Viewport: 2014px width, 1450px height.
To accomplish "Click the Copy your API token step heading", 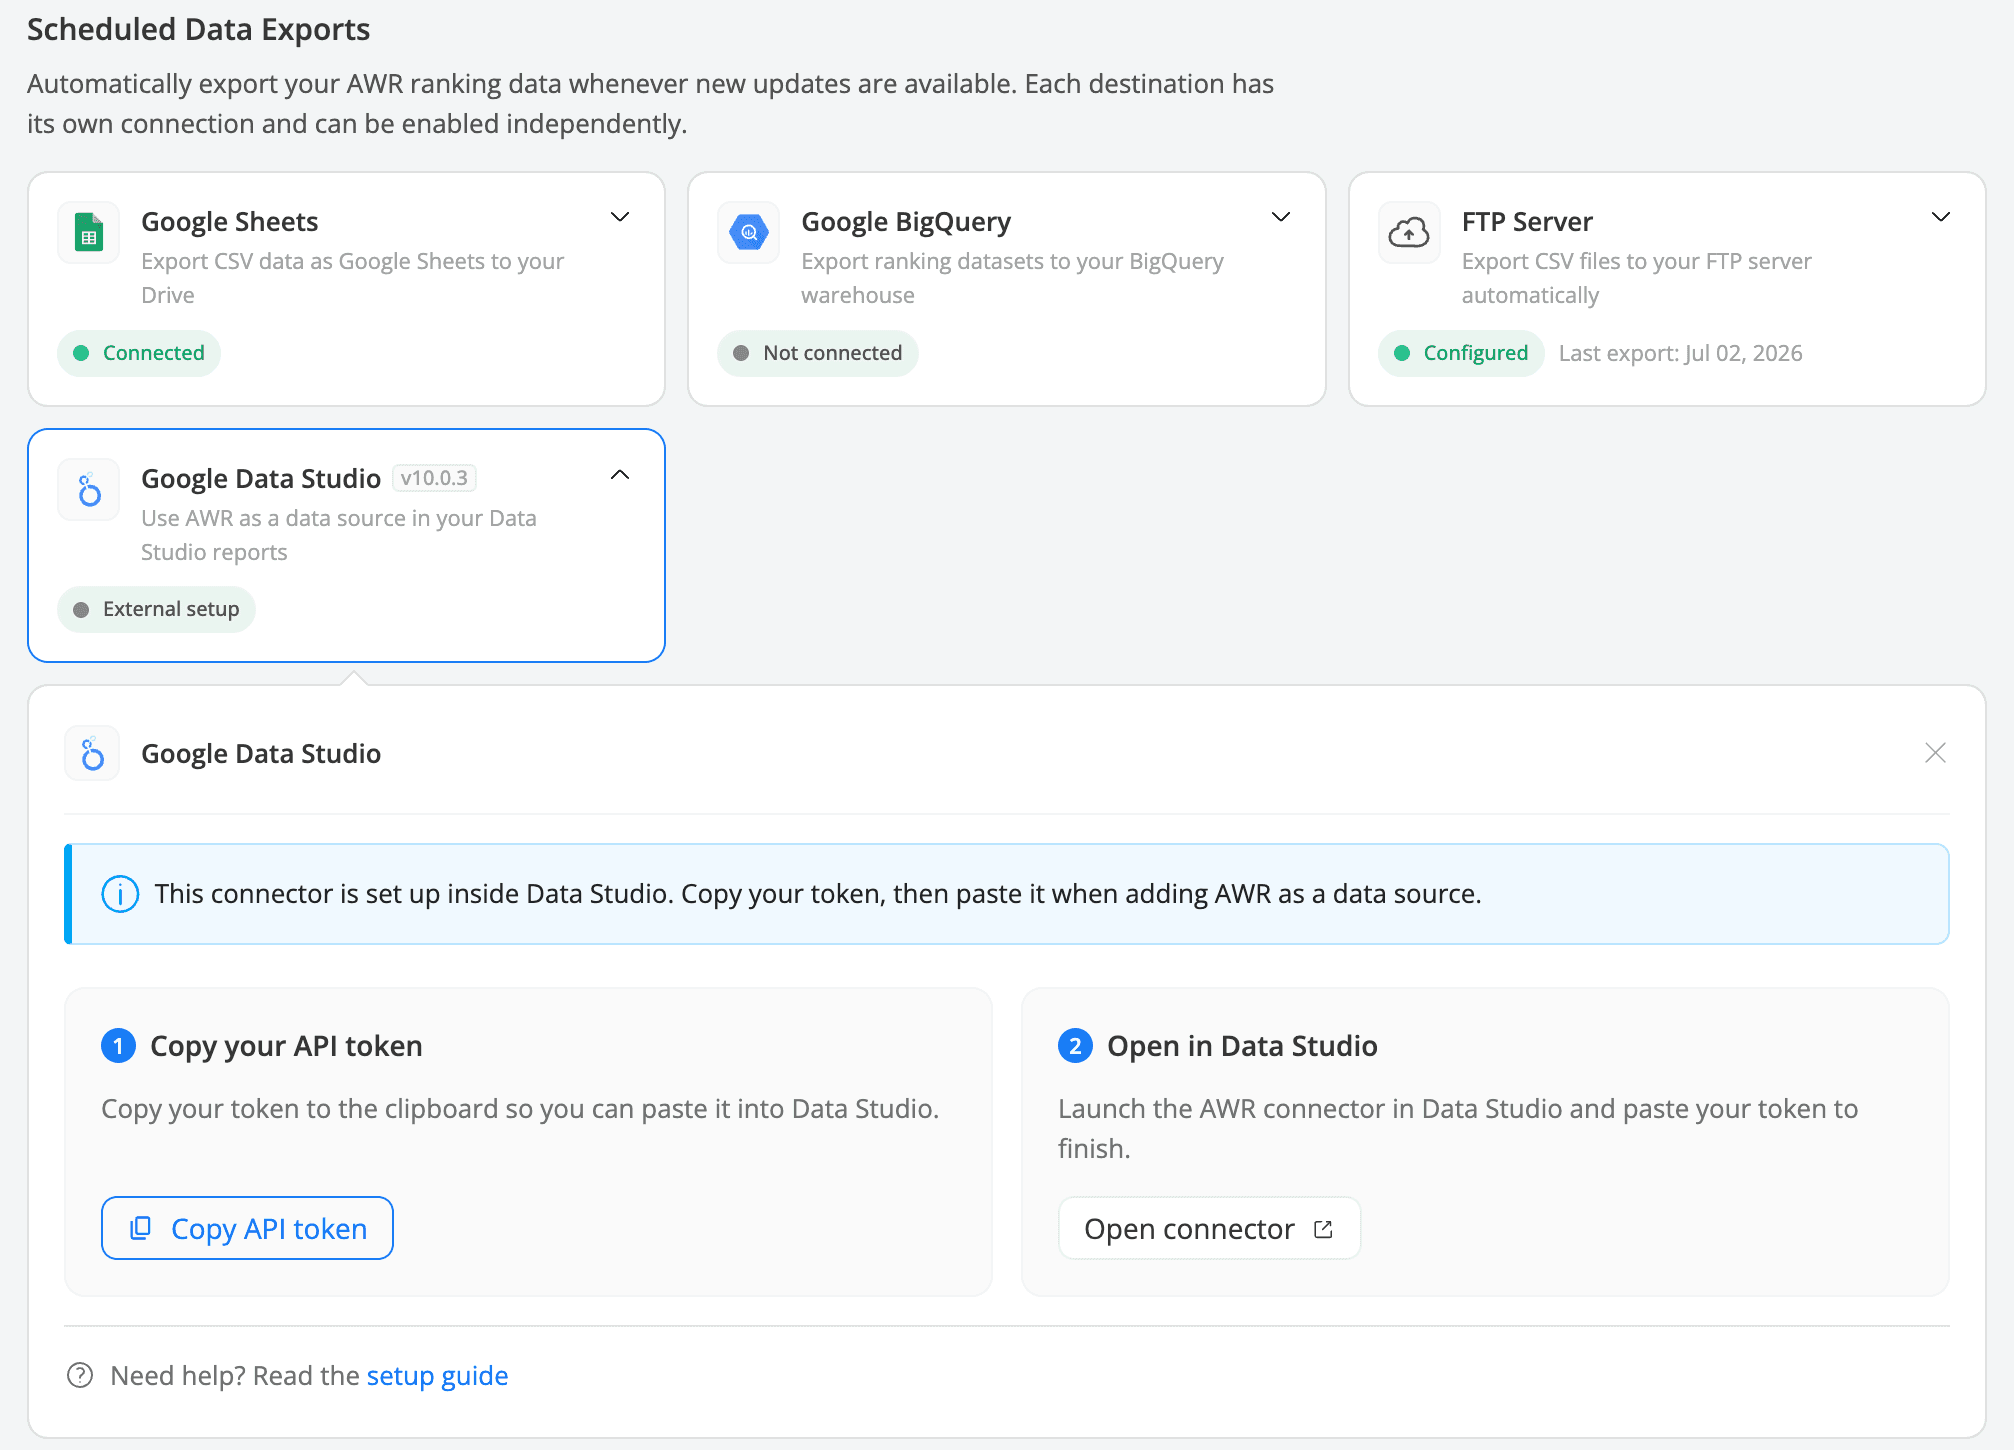I will 286,1046.
